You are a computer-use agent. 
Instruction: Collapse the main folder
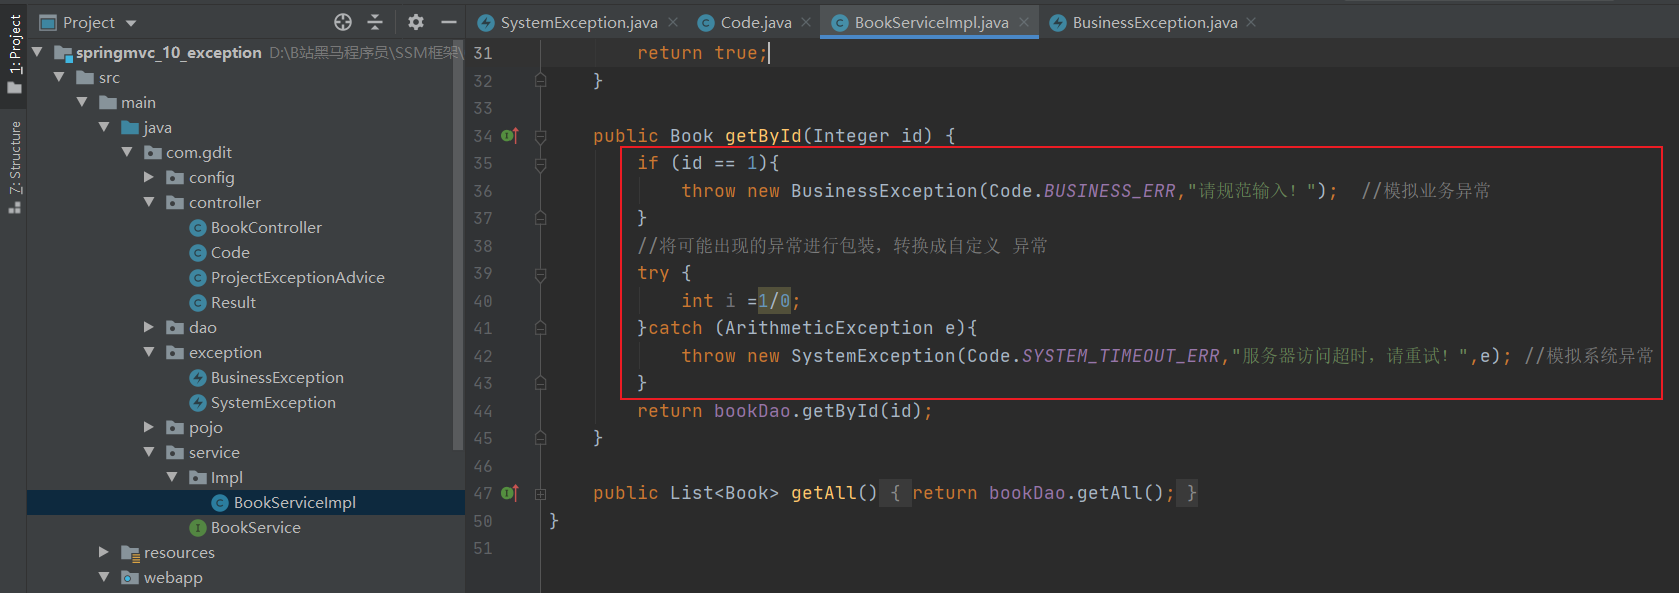point(82,102)
